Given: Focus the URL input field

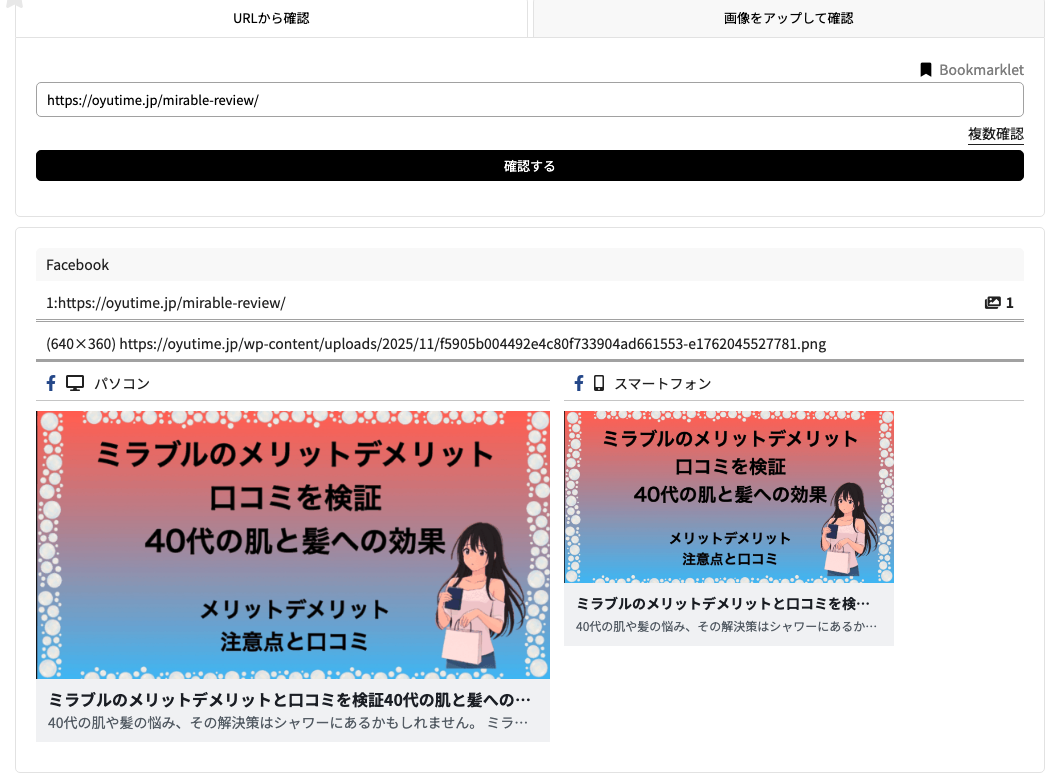Looking at the screenshot, I should (x=529, y=100).
